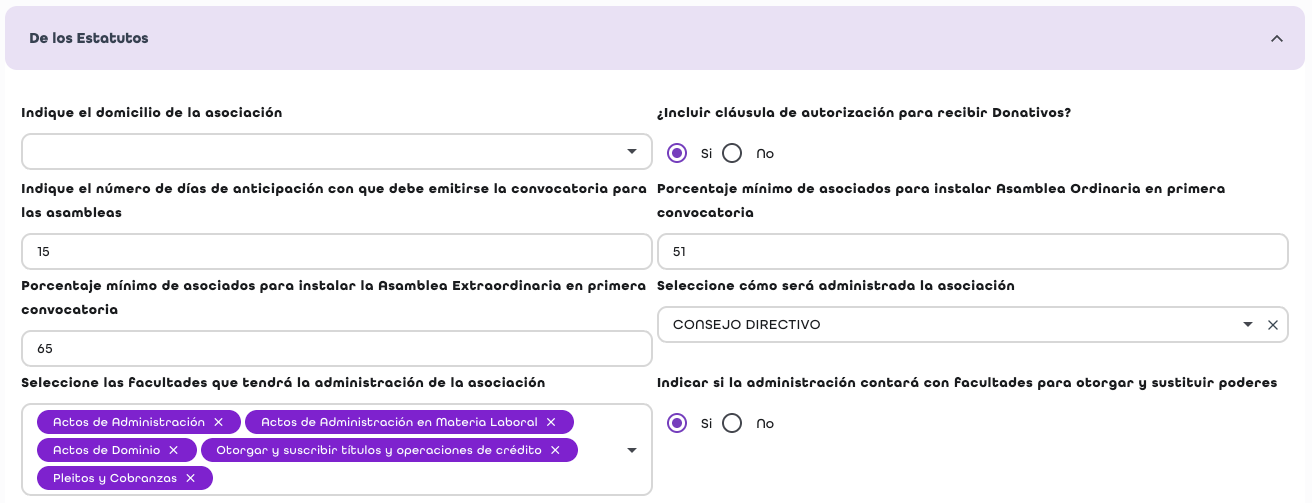
Task: Select No for otorgar y sustituir poderes
Action: pos(732,423)
